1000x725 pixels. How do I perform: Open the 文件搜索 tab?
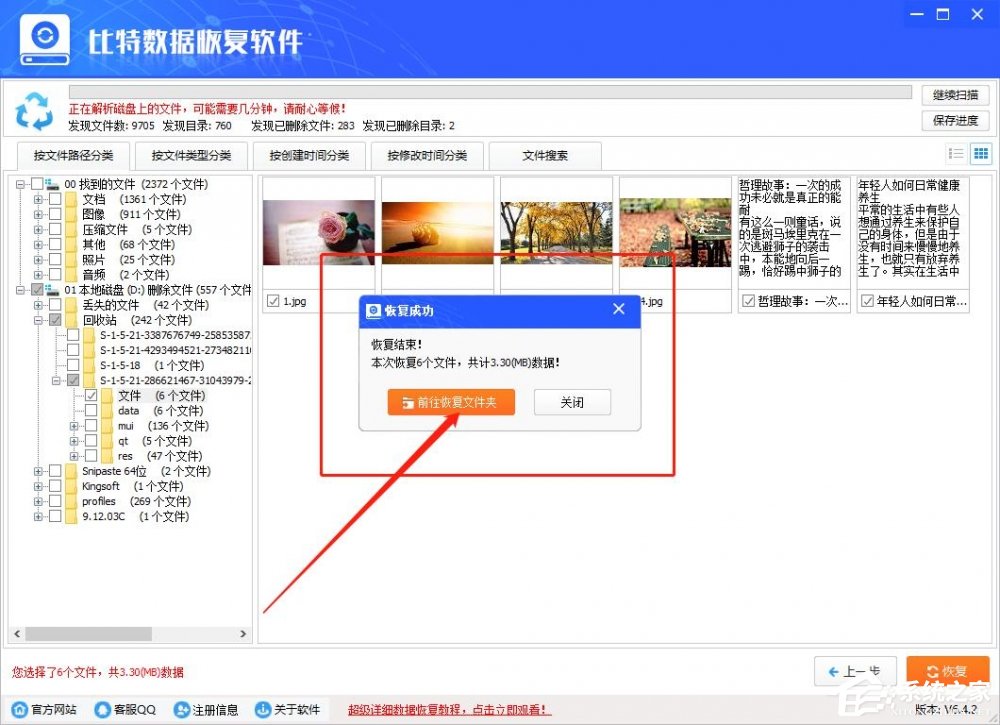tap(544, 156)
